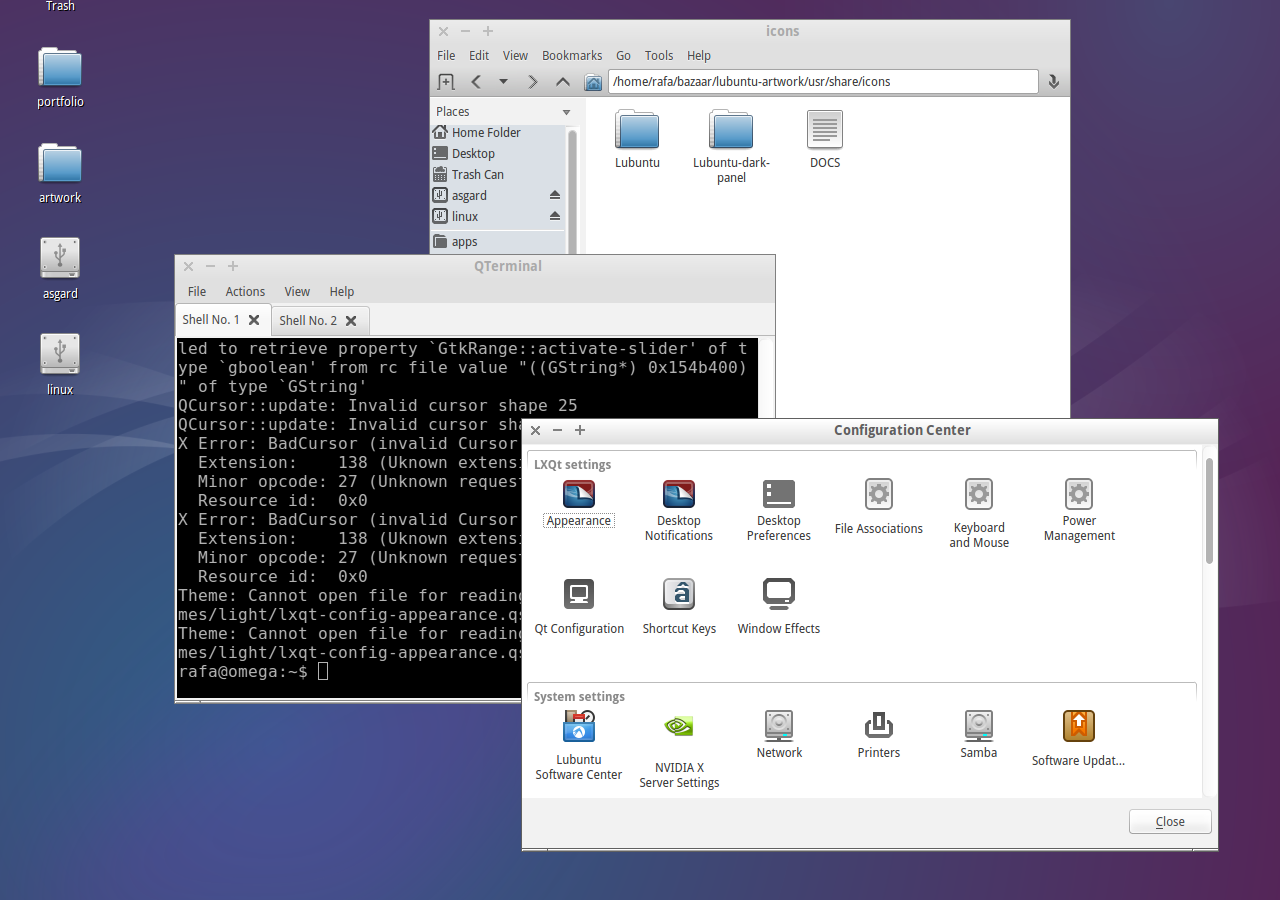Open the Samba settings icon

978,735
